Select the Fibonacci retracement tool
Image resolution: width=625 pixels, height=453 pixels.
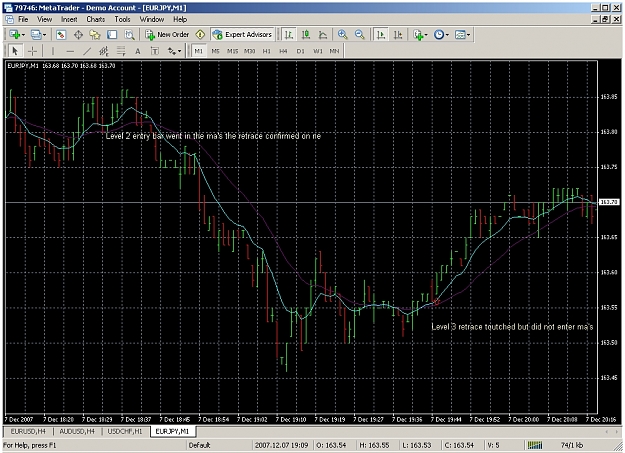point(121,51)
